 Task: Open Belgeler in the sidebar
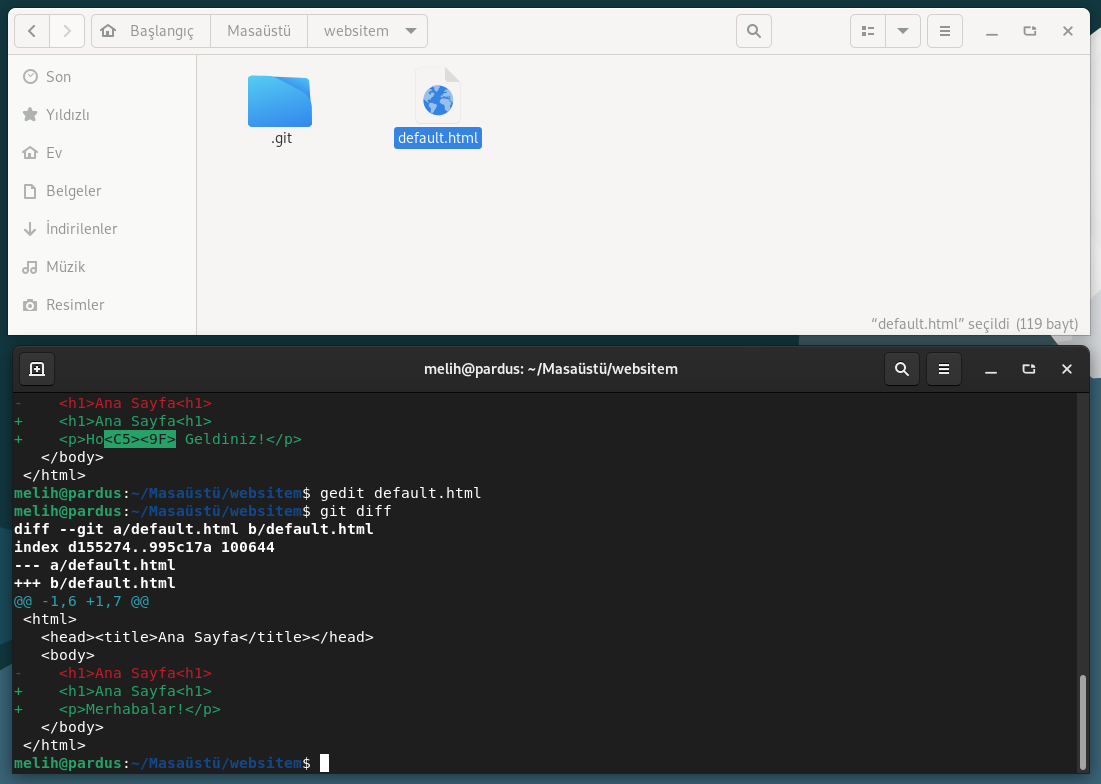point(102,190)
